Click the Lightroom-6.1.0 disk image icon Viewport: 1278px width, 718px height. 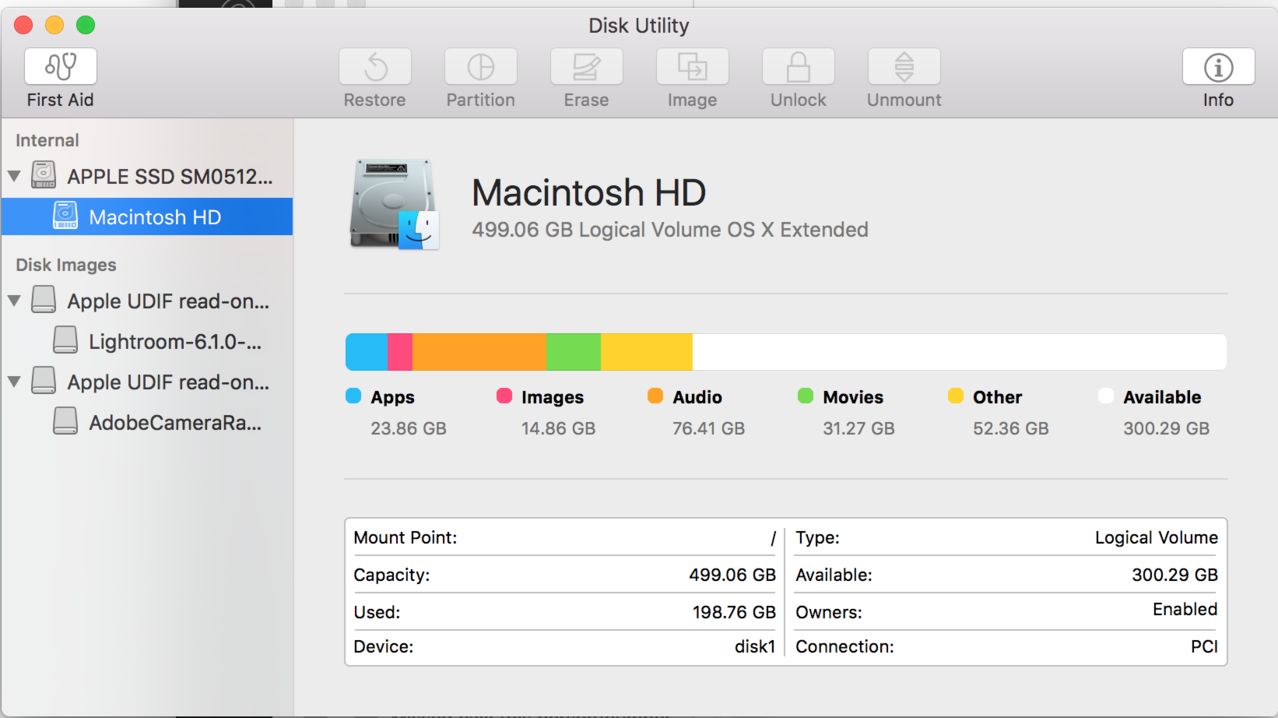point(65,341)
